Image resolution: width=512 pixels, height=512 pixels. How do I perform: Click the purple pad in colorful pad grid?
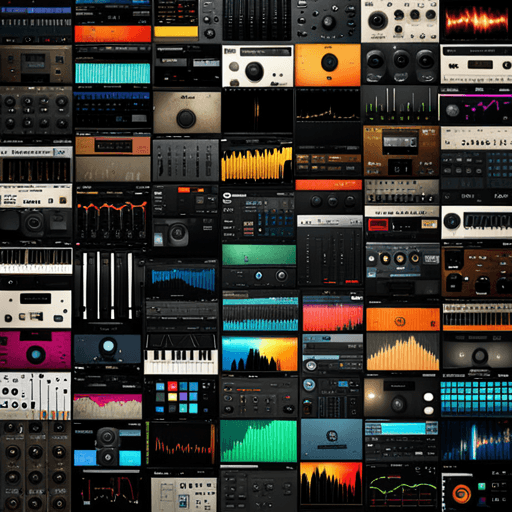(x=183, y=397)
